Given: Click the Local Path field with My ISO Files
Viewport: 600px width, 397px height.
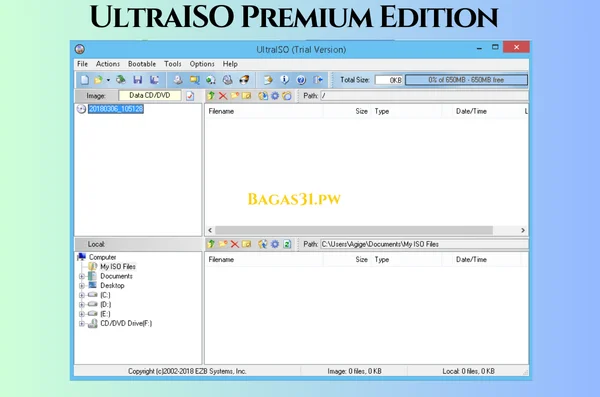Looking at the screenshot, I should pos(424,244).
